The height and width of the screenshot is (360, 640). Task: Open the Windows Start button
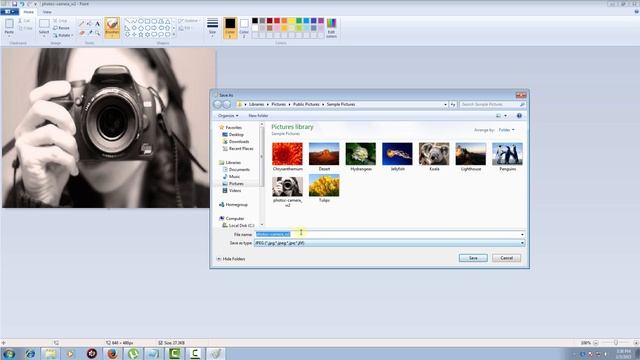(x=9, y=353)
